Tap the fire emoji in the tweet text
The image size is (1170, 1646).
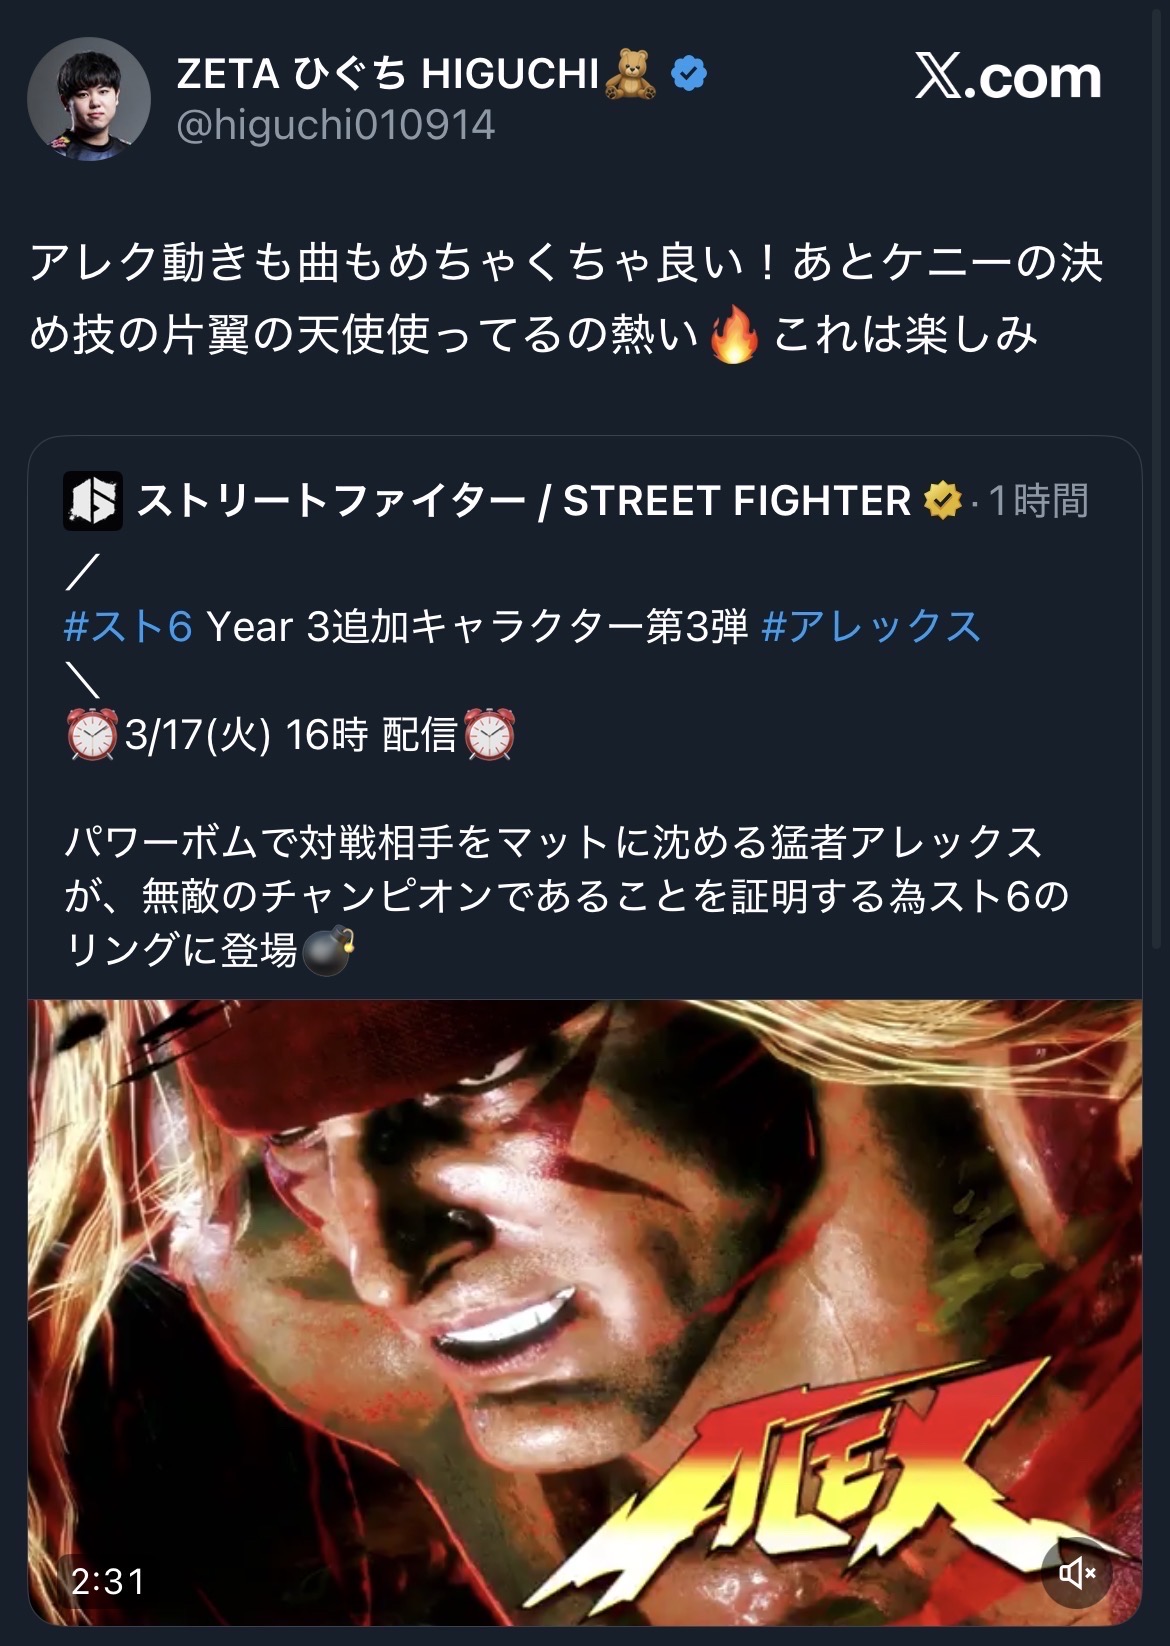(x=733, y=336)
